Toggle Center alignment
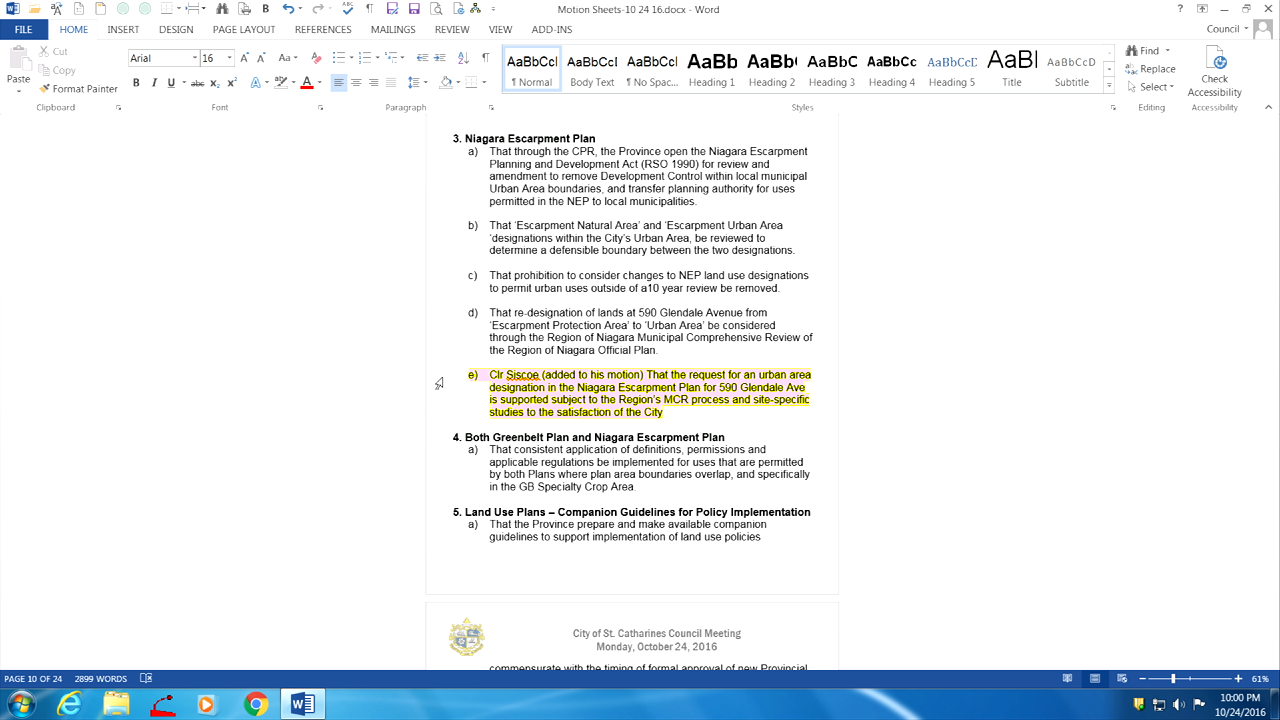 [x=356, y=83]
